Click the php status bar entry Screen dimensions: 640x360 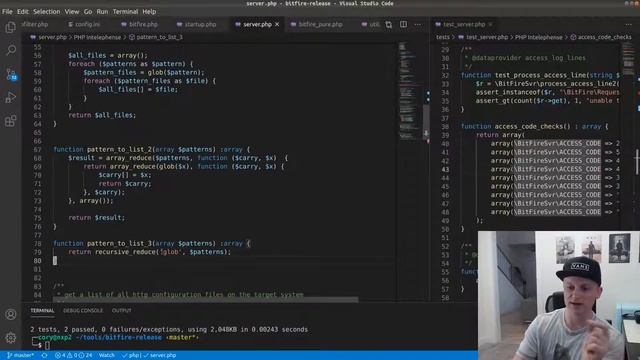[x=131, y=356]
